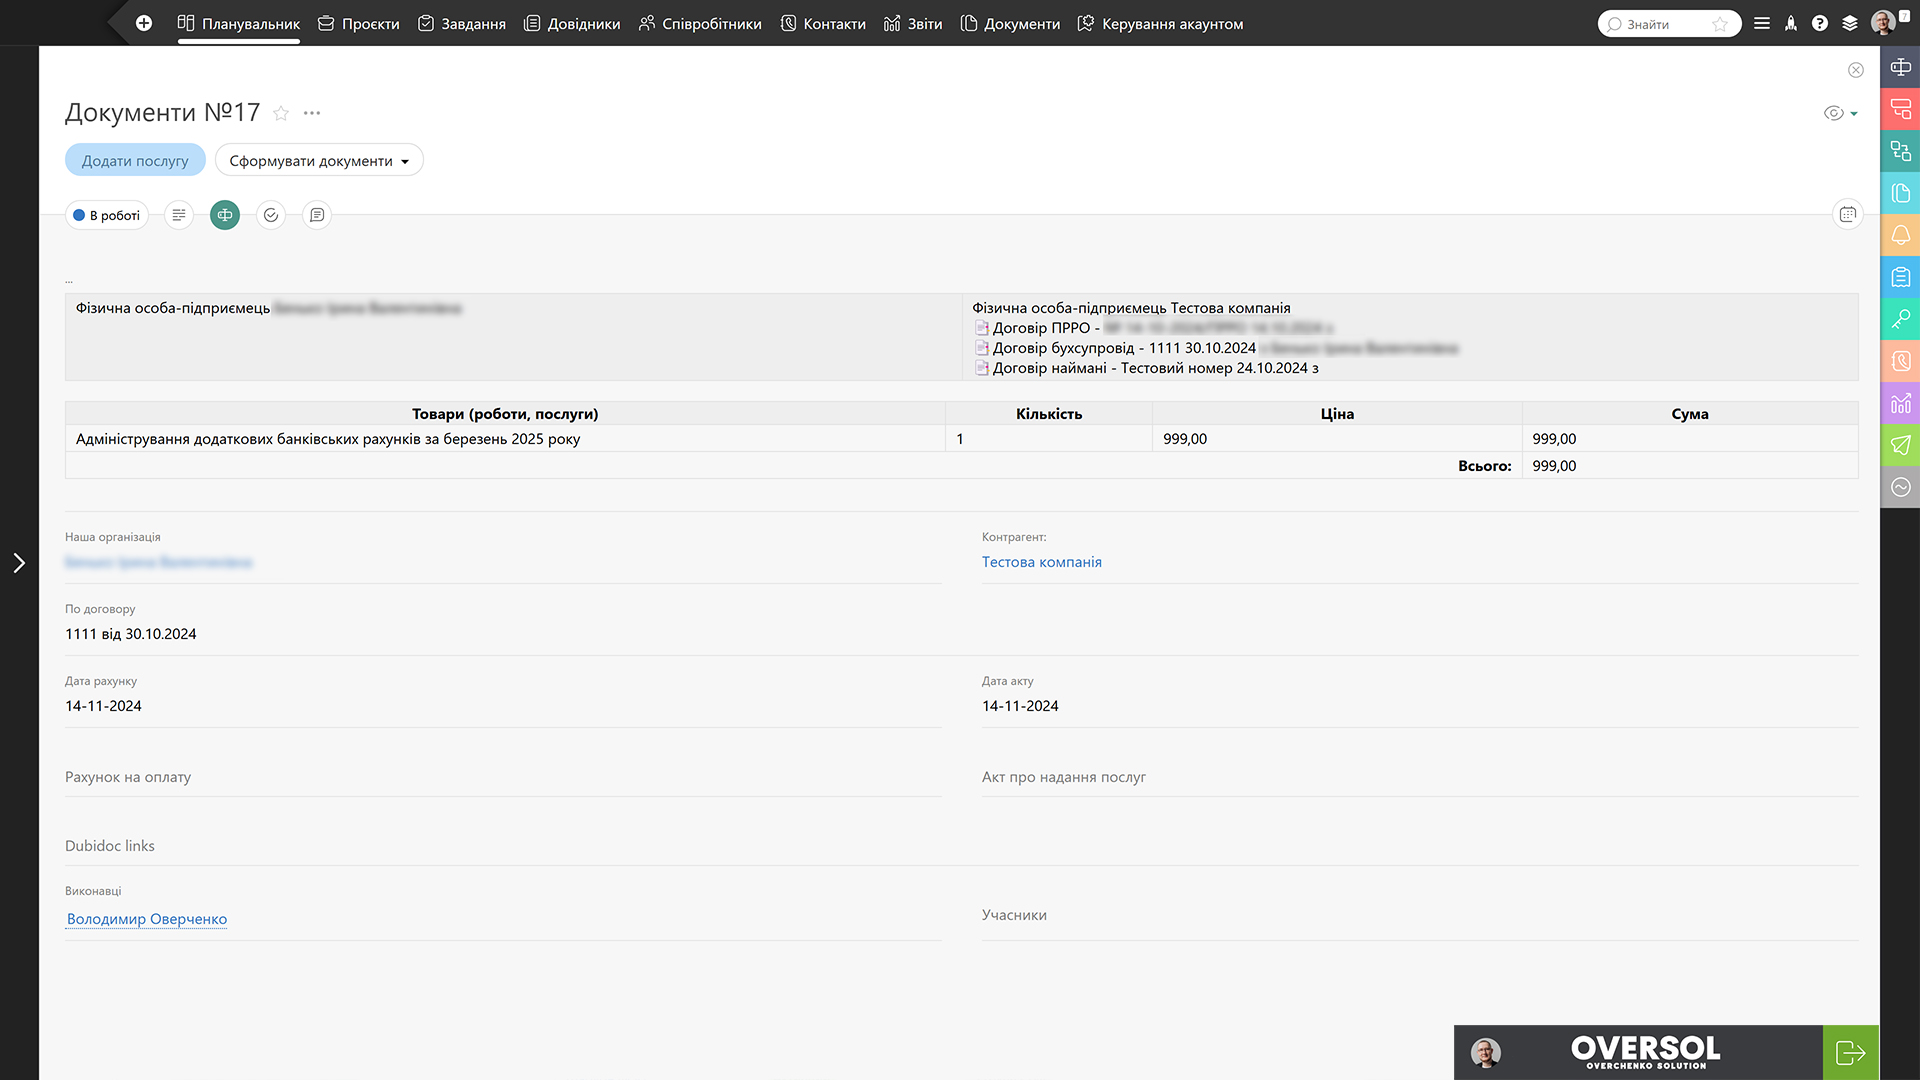Open Довідники section
The height and width of the screenshot is (1080, 1920).
point(572,23)
